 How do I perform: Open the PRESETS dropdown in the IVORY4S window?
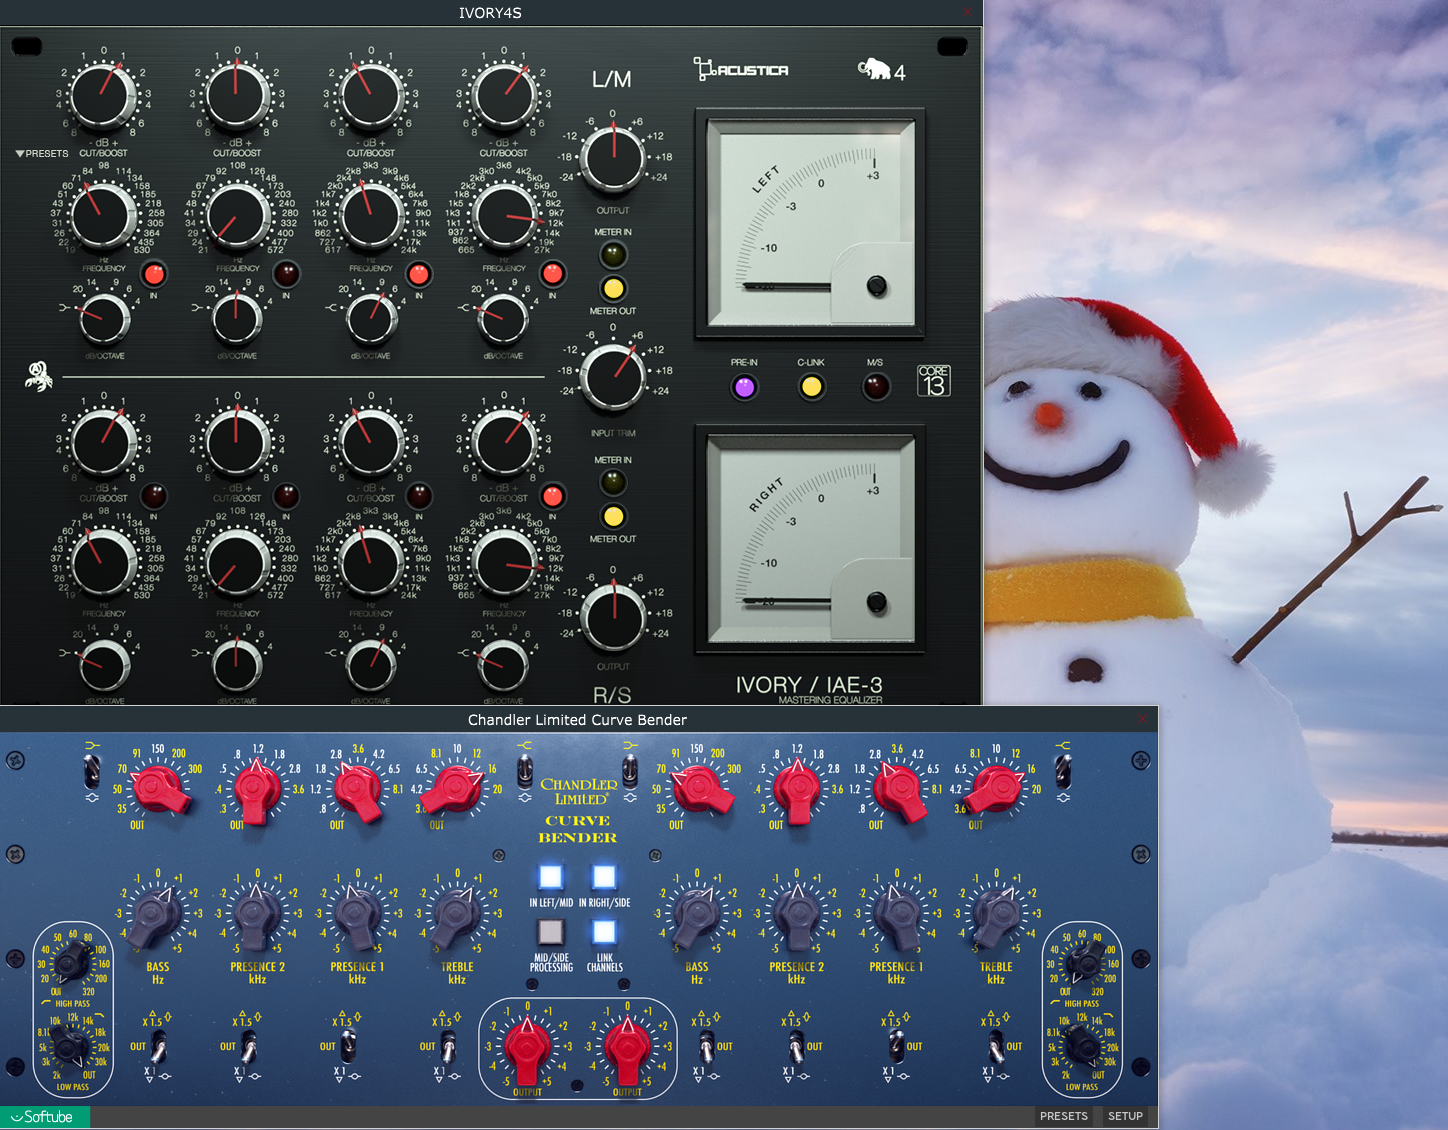[42, 154]
